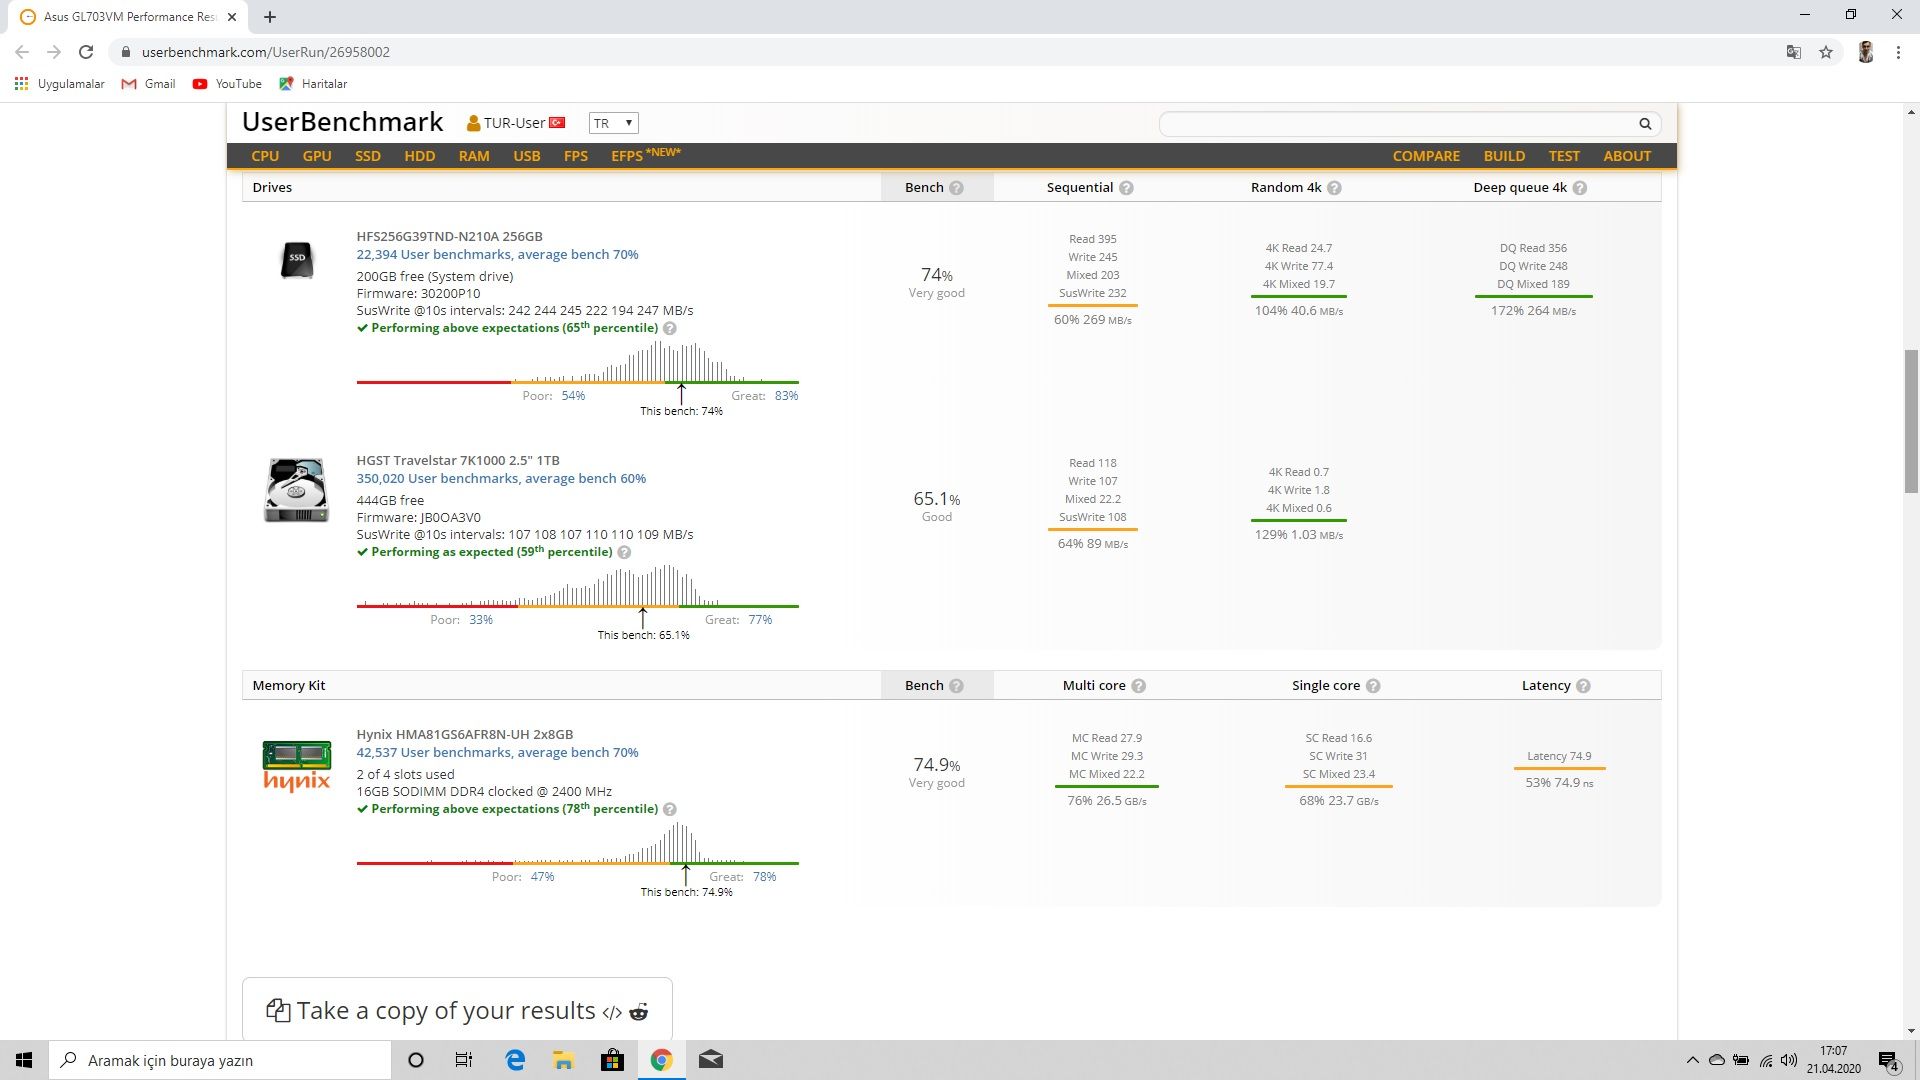Open HFS256G39TND-N210A 256GB drive link

pyautogui.click(x=449, y=237)
